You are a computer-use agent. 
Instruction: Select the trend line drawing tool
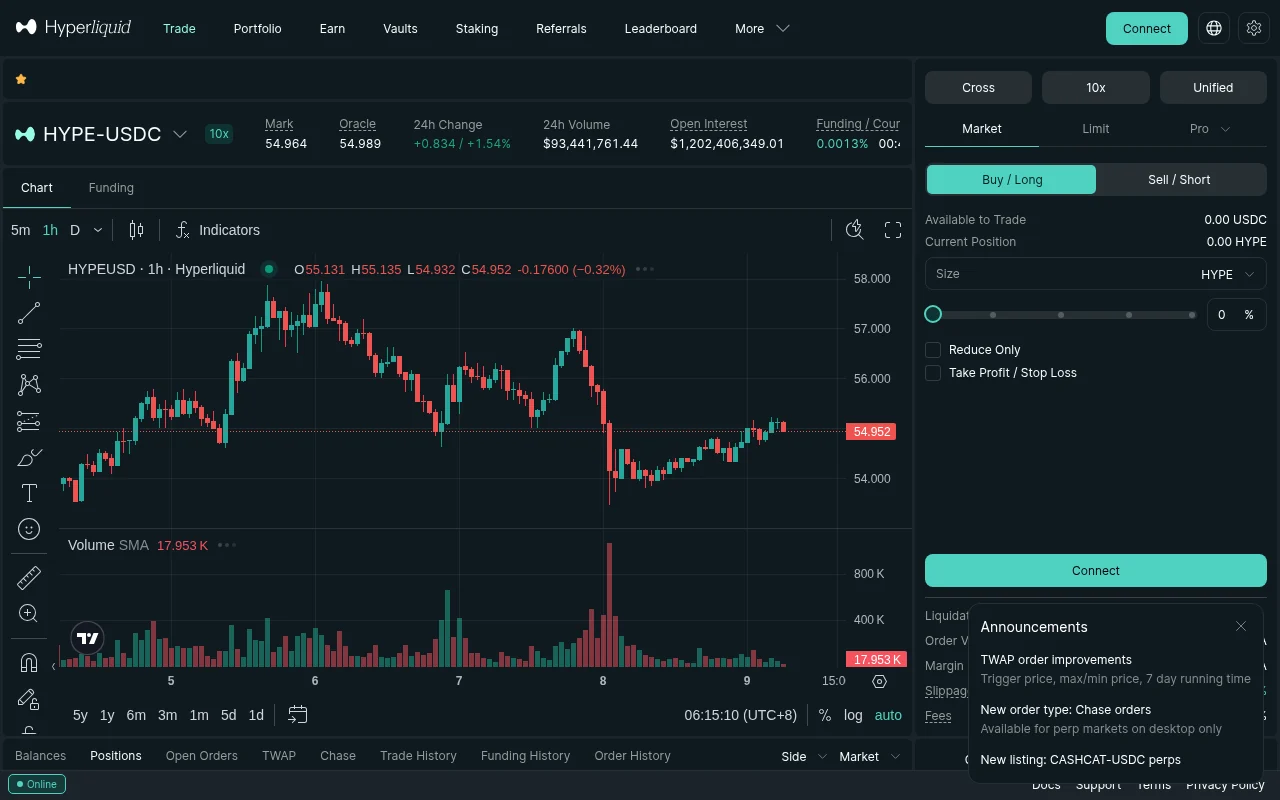[x=29, y=313]
